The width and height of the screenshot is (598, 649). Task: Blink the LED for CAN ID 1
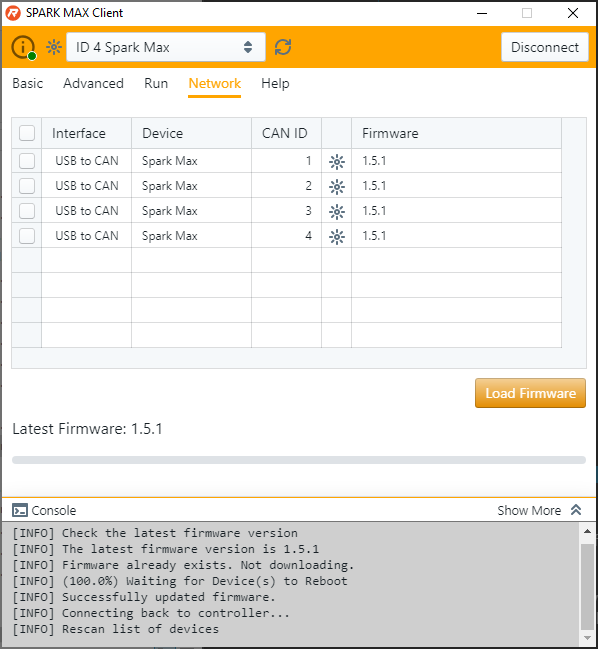tap(337, 161)
